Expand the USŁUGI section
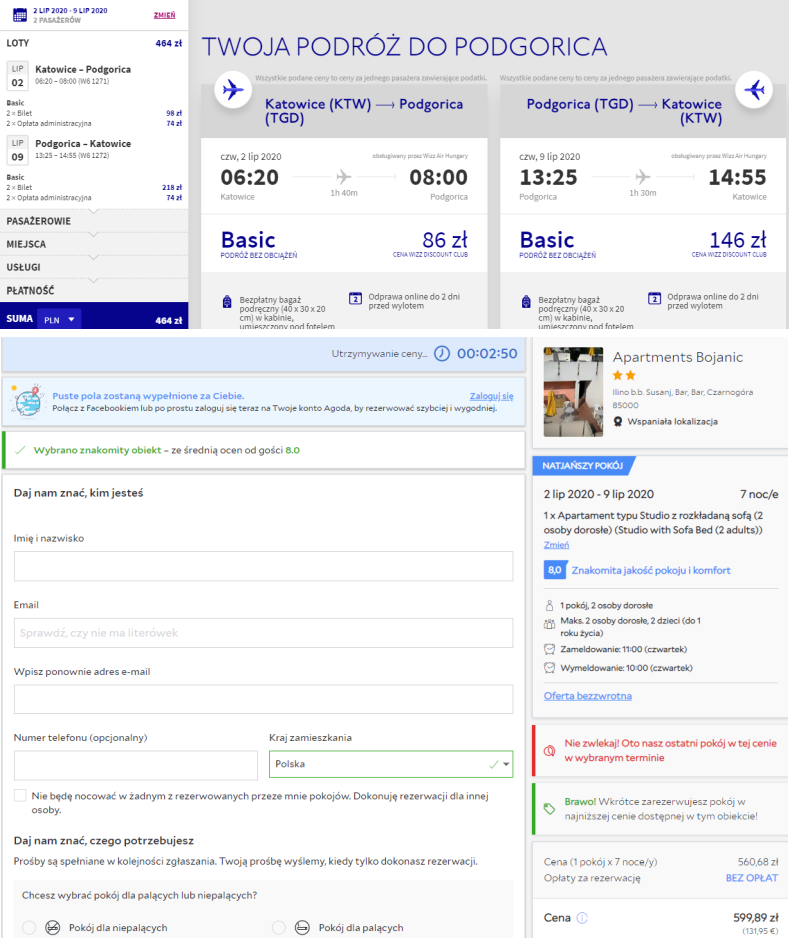Viewport: 789px width, 938px height. tap(94, 267)
